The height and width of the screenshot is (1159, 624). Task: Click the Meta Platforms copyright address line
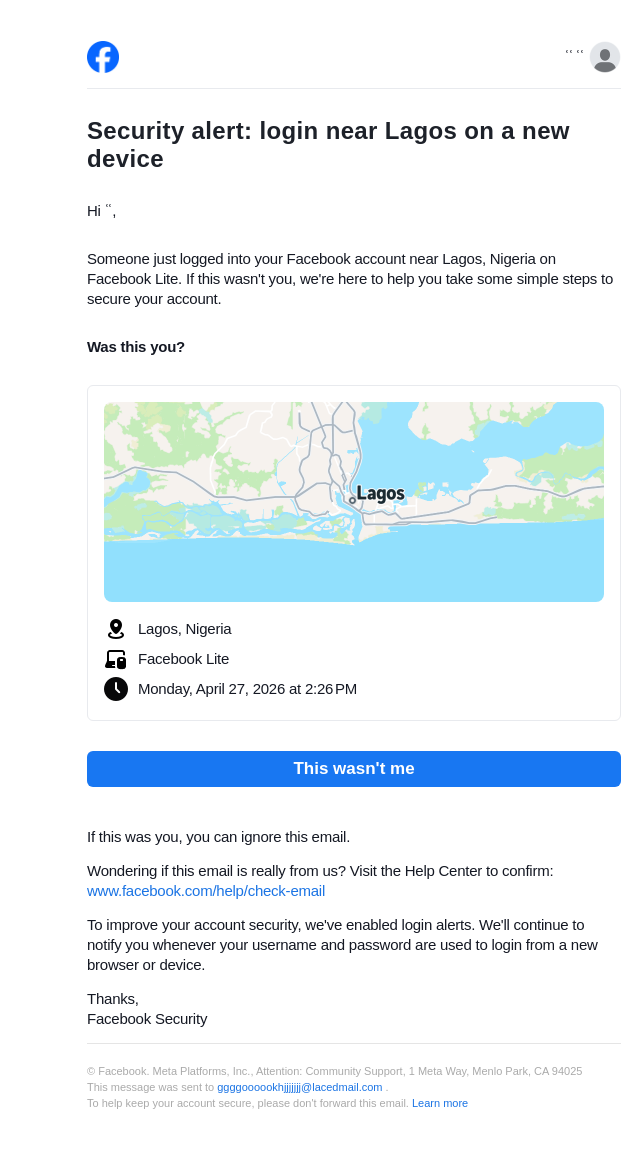tap(334, 1071)
